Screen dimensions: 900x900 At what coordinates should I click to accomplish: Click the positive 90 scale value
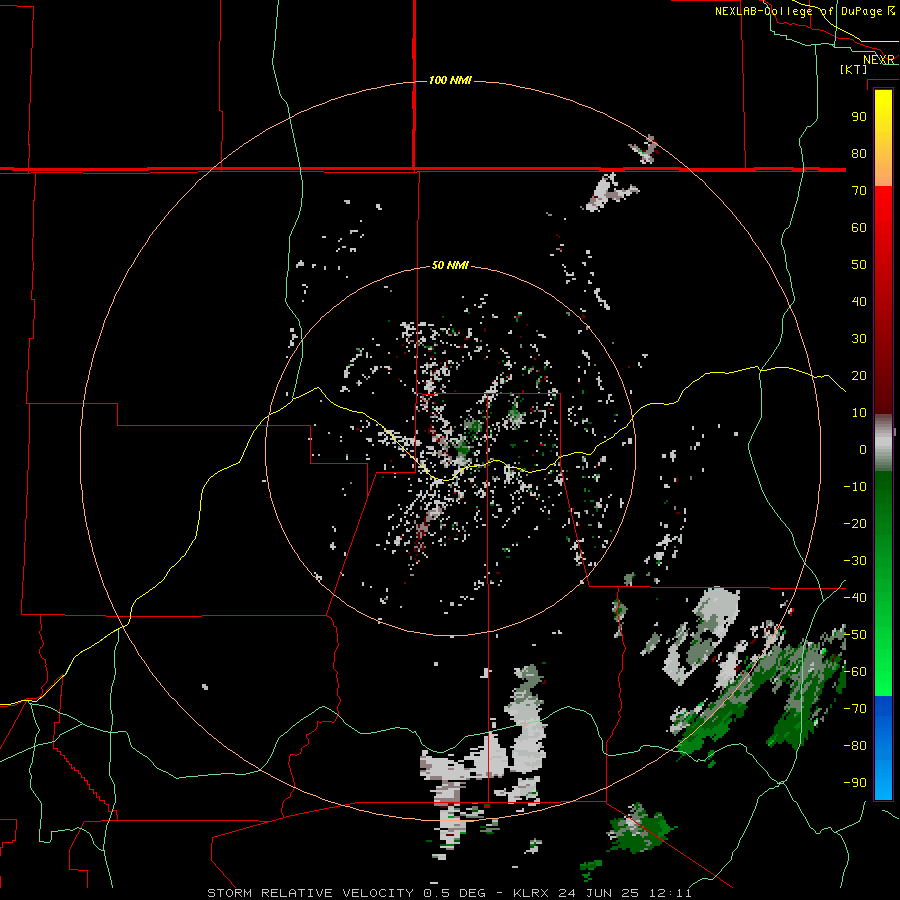tap(859, 117)
